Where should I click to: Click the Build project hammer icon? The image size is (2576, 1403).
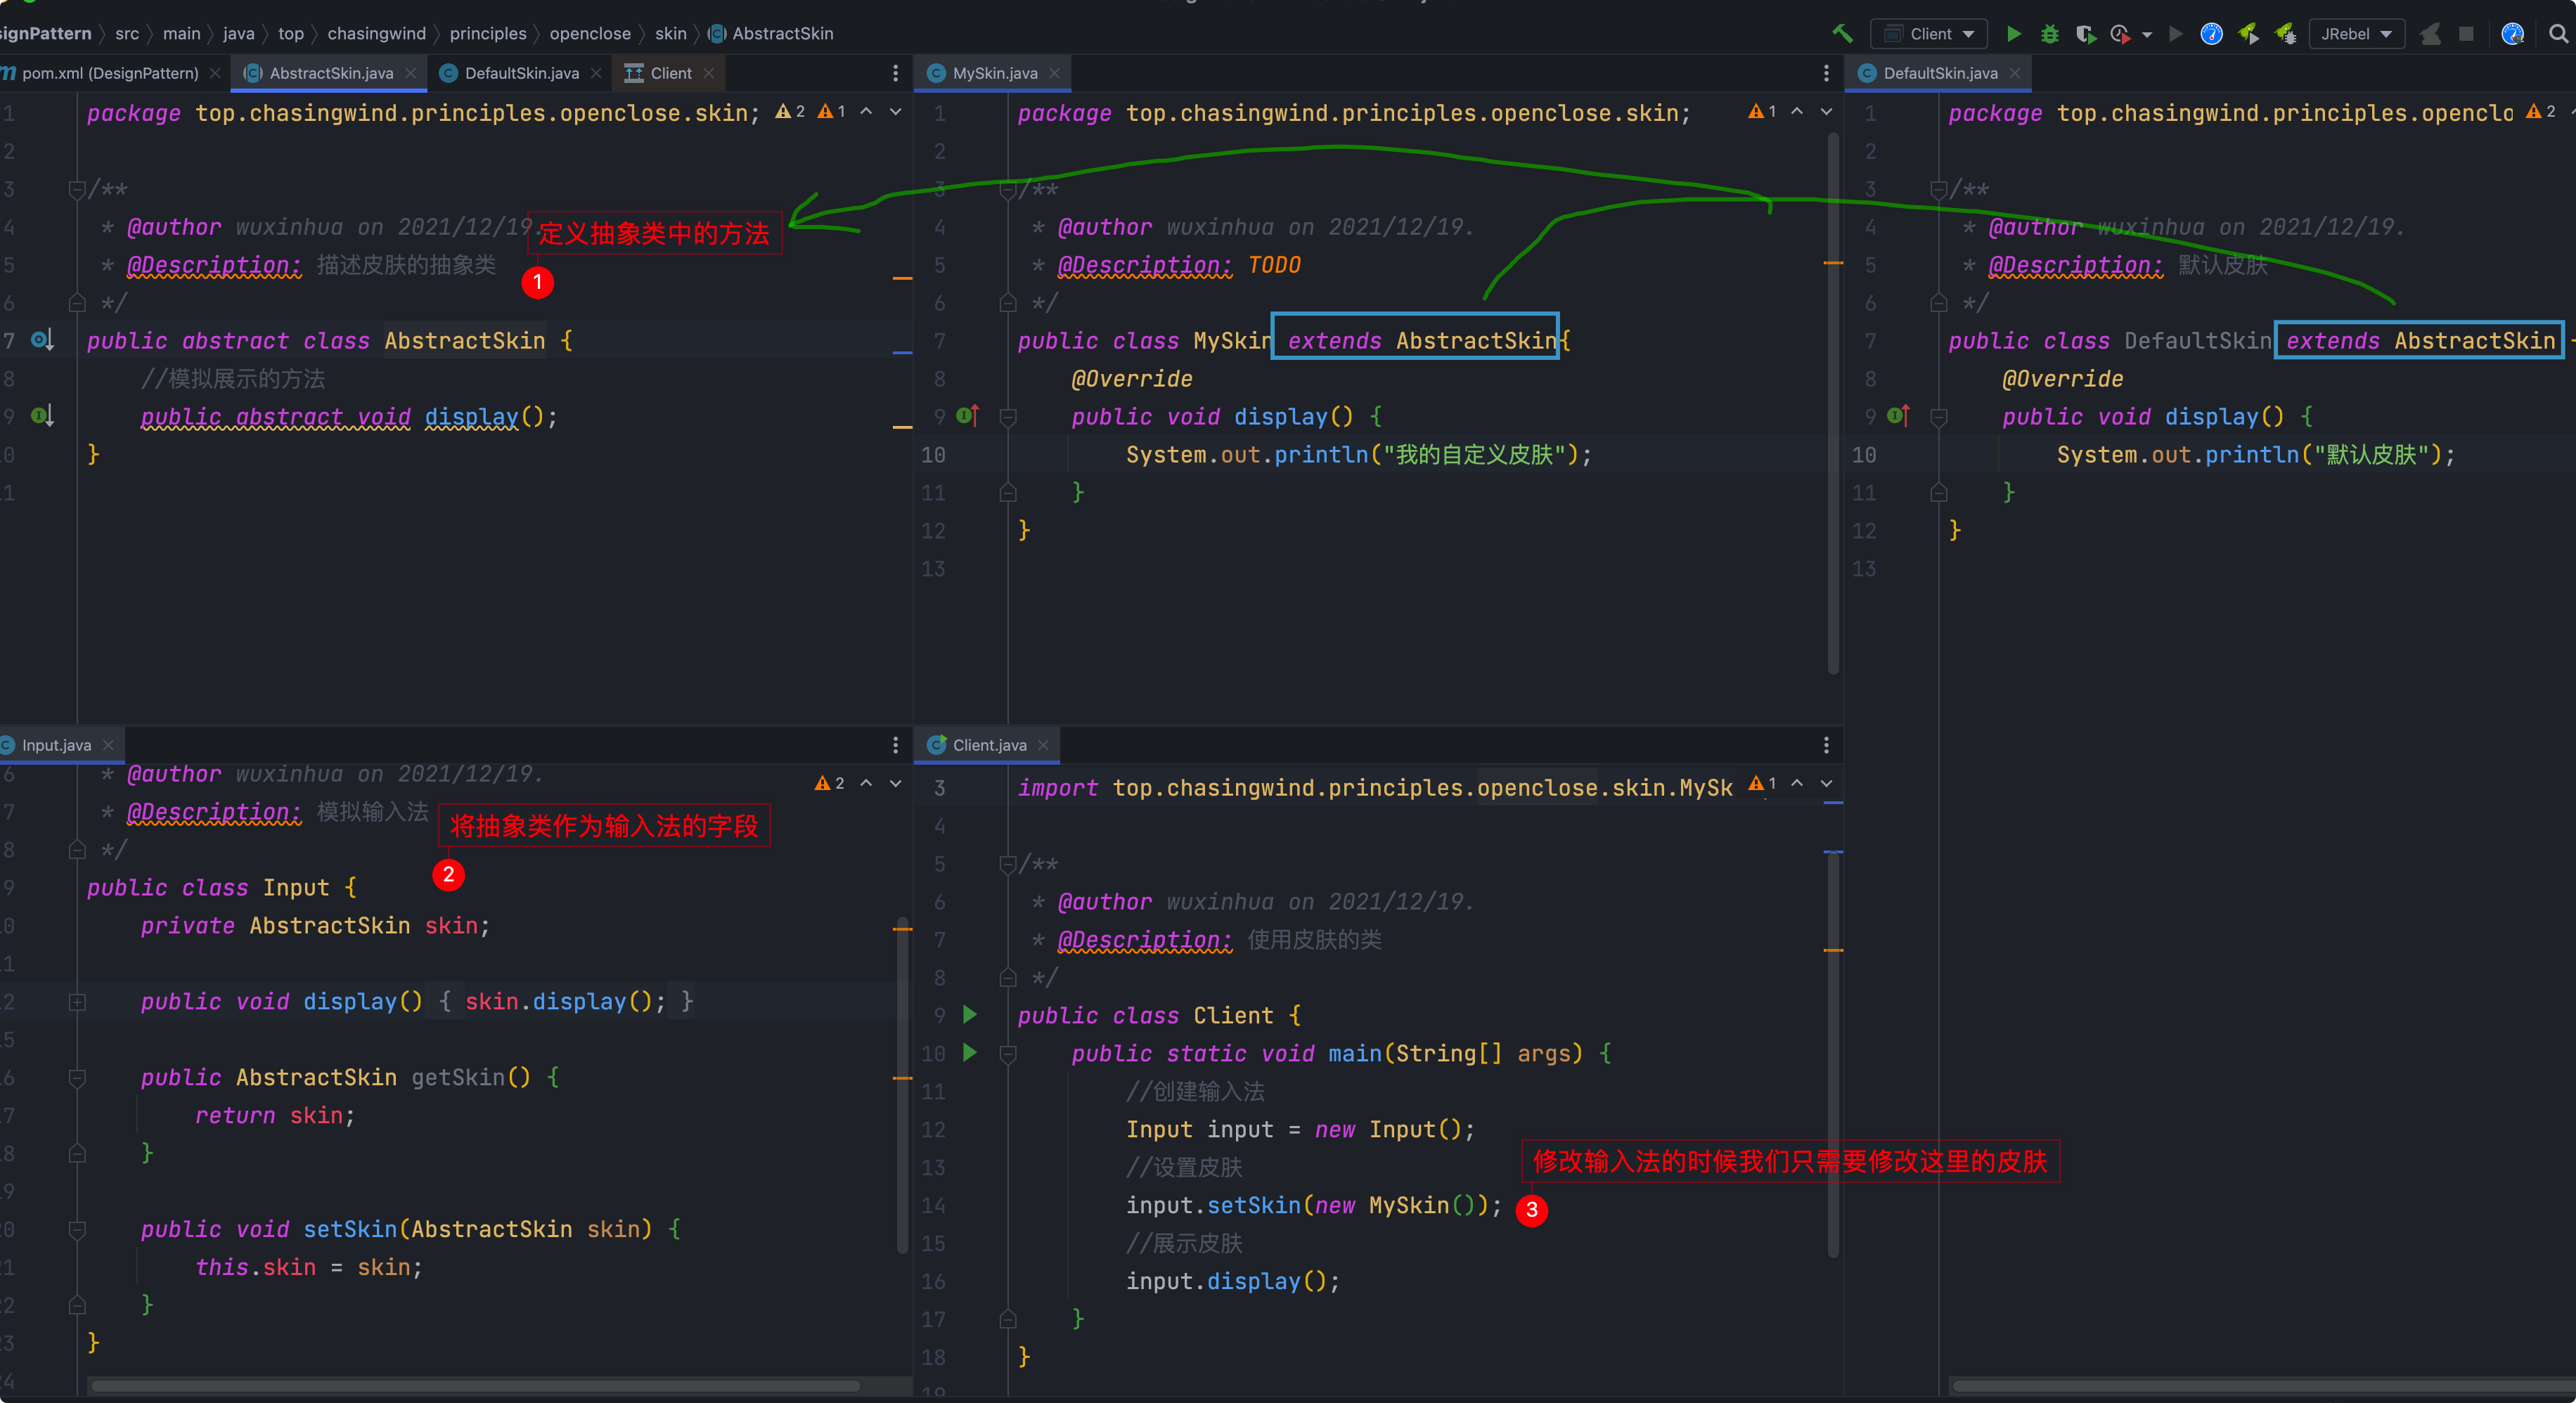click(1842, 33)
